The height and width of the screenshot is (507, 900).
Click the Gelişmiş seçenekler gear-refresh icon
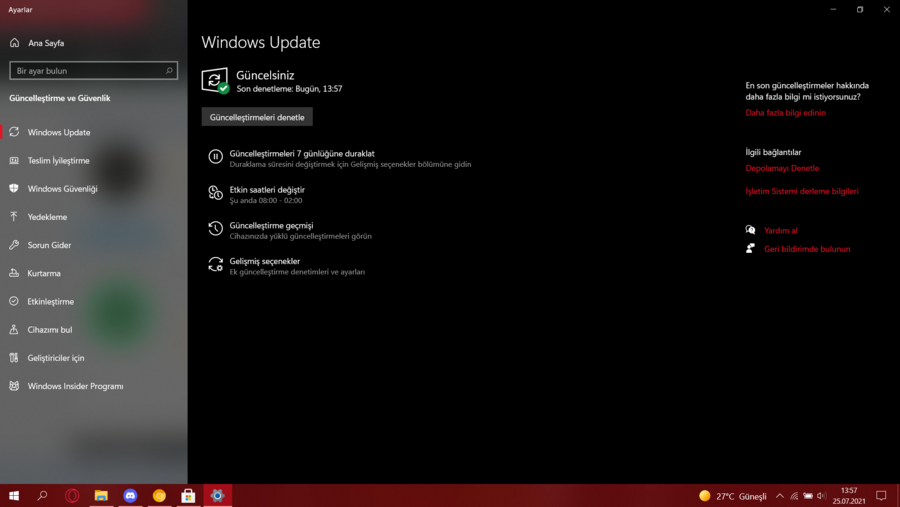(x=215, y=264)
